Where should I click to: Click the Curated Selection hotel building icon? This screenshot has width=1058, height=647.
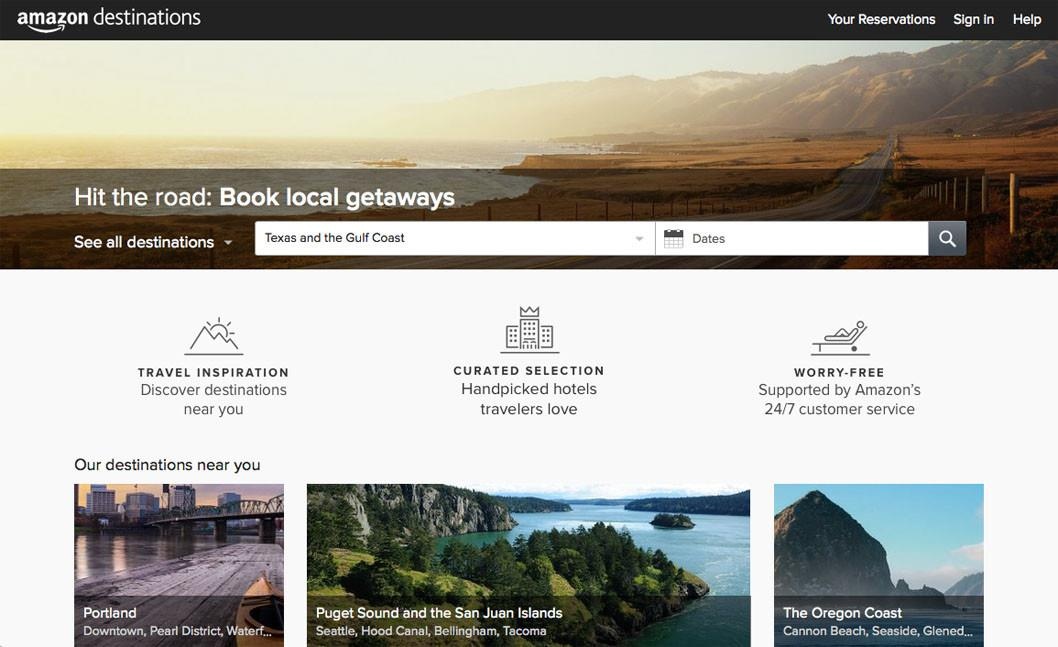pos(529,330)
